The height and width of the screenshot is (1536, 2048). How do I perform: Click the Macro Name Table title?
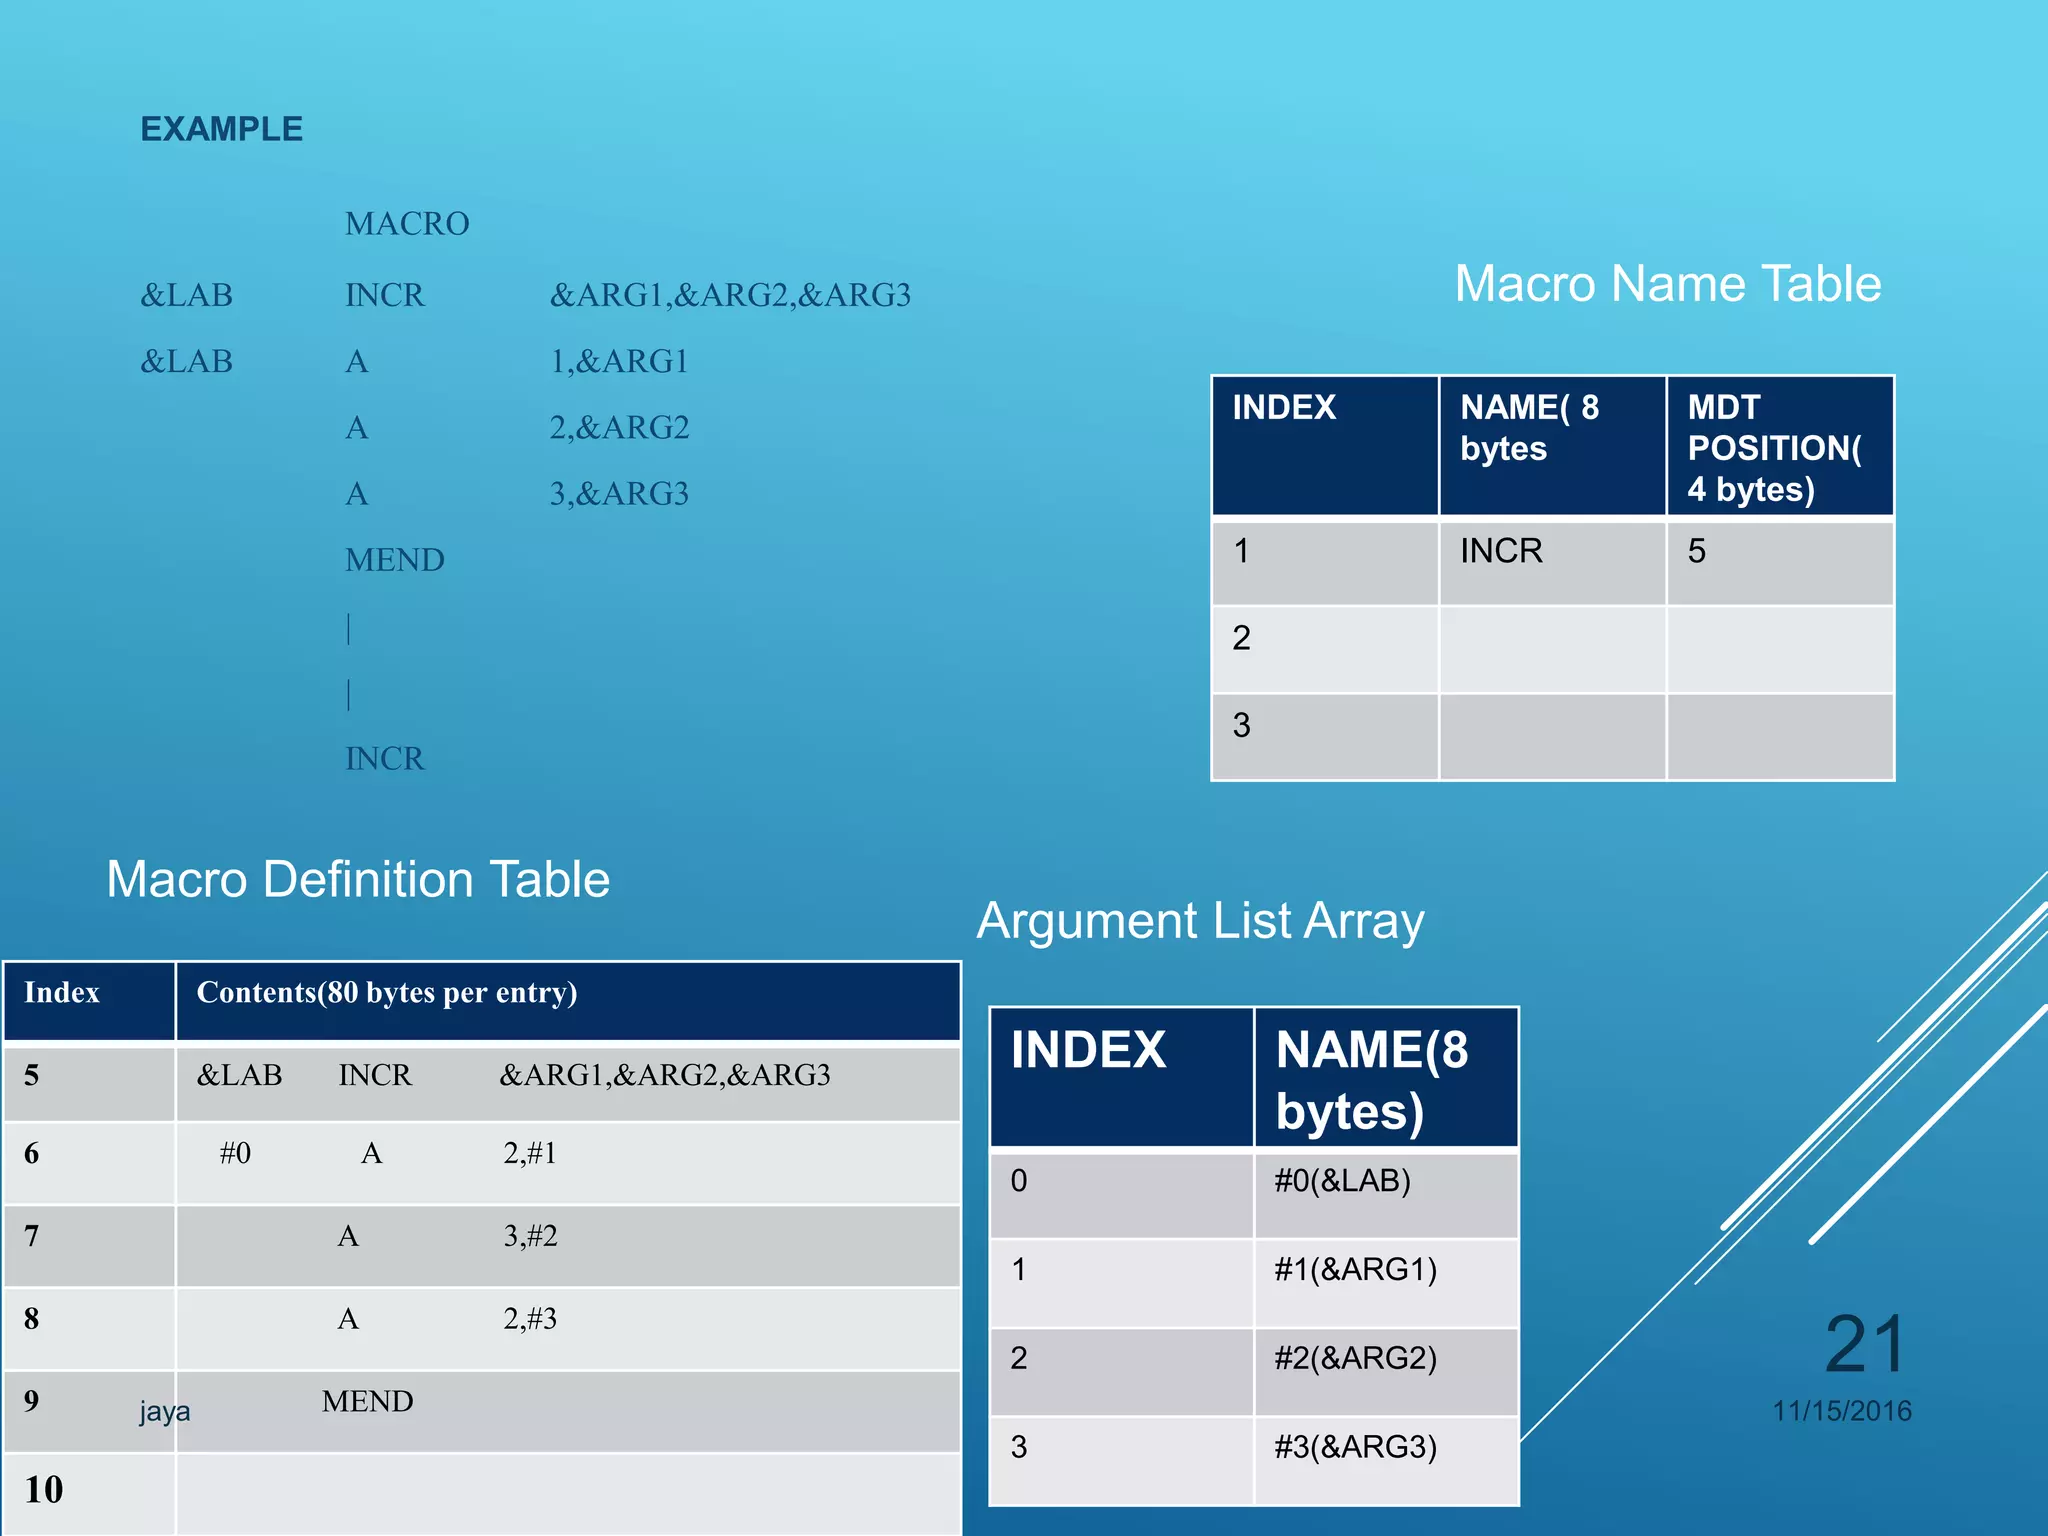point(1668,283)
